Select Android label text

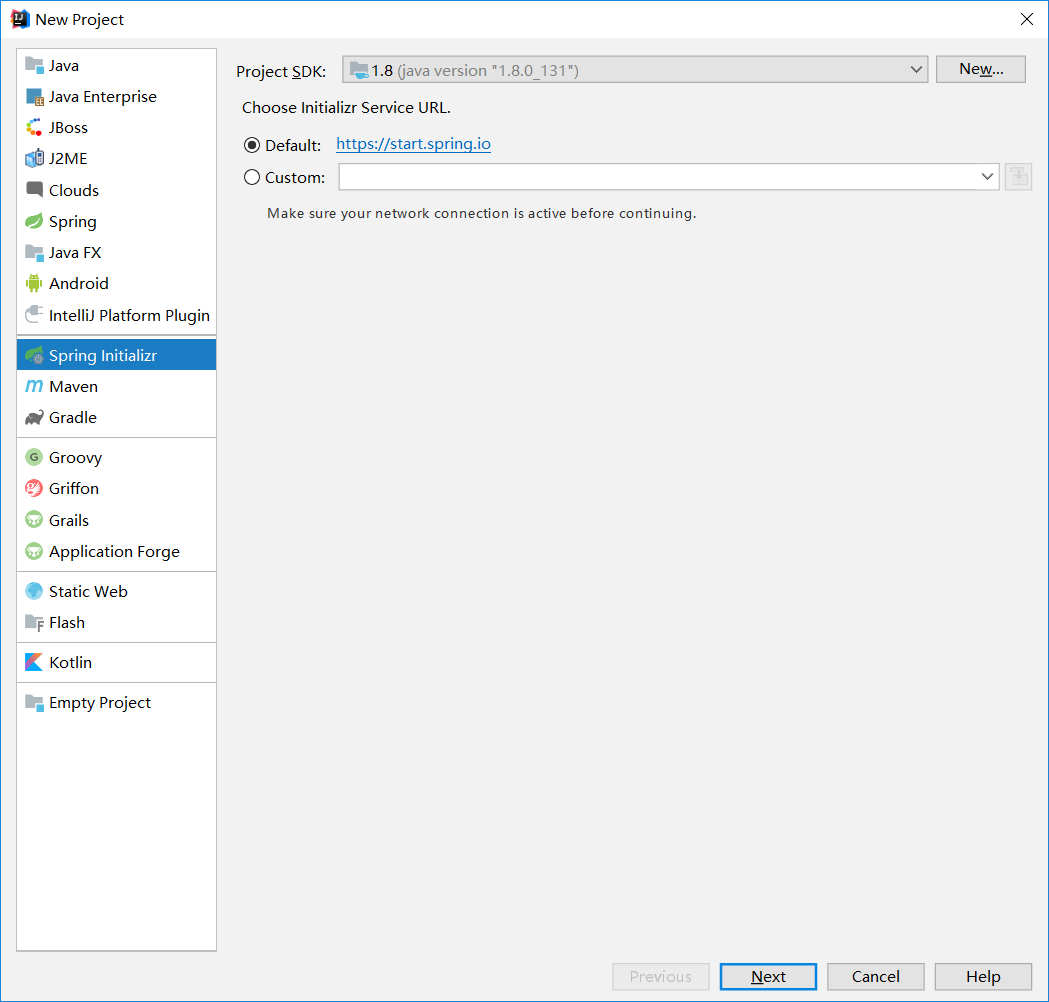click(78, 284)
